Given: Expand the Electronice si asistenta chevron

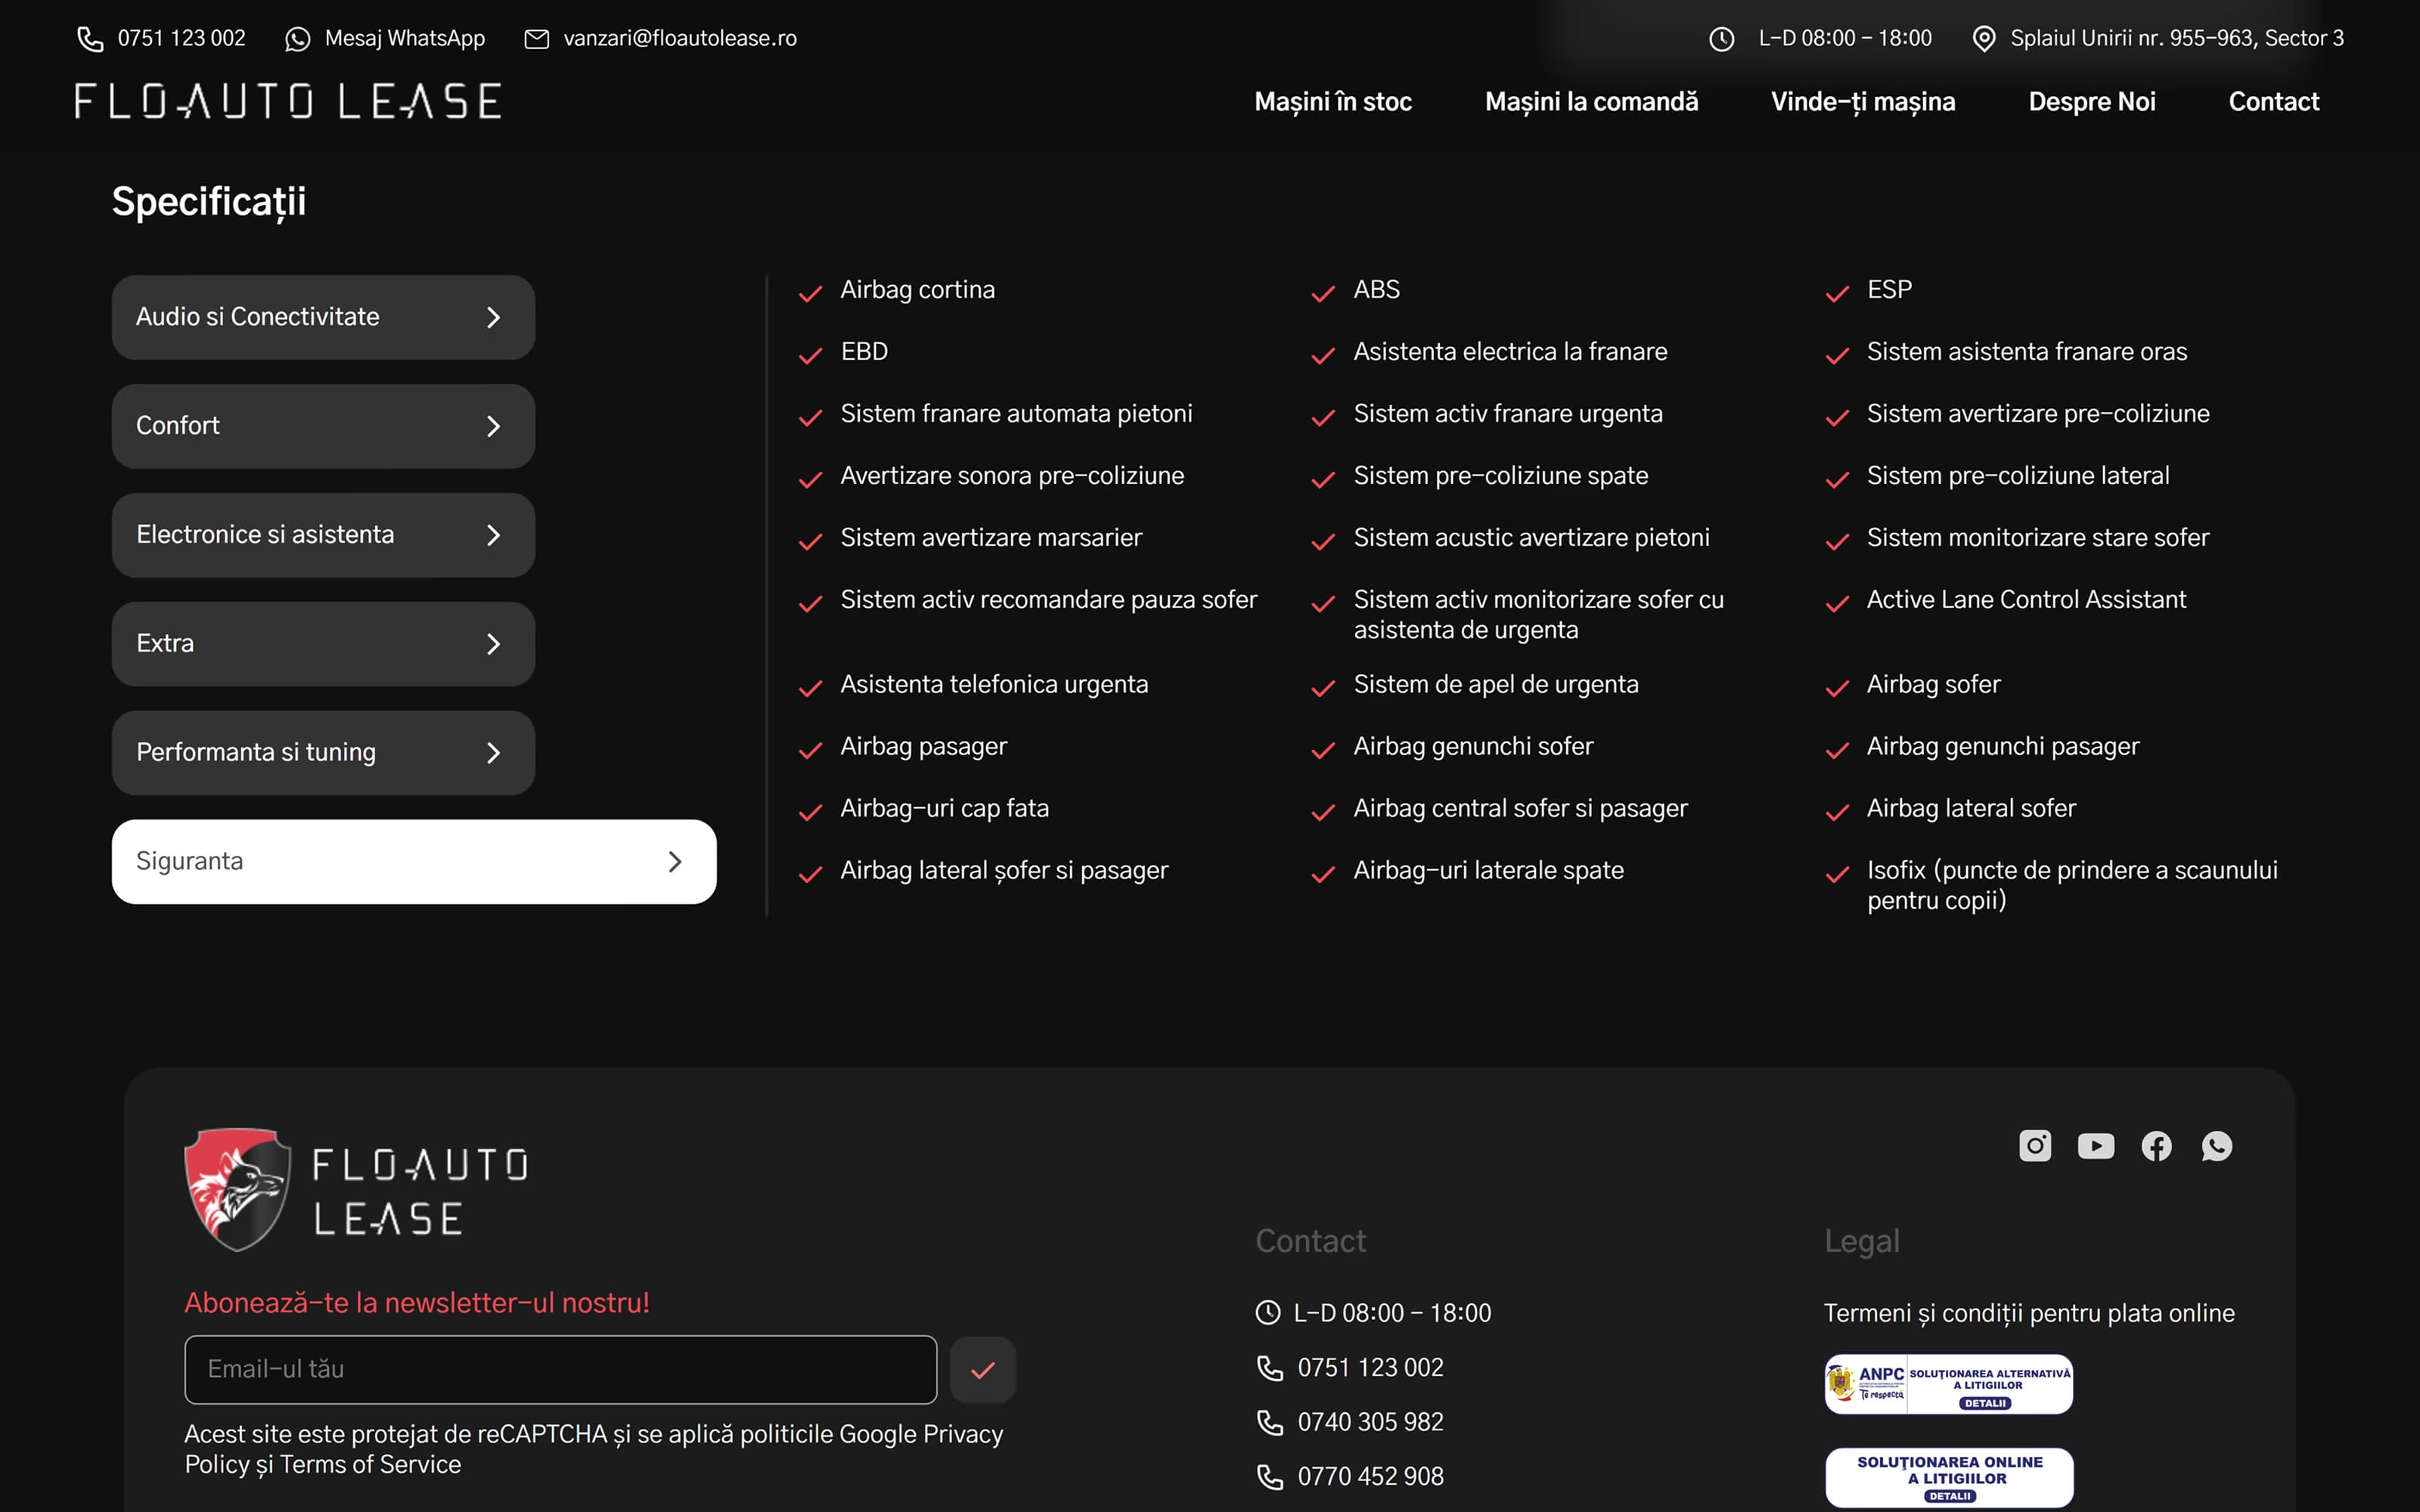Looking at the screenshot, I should pos(493,535).
